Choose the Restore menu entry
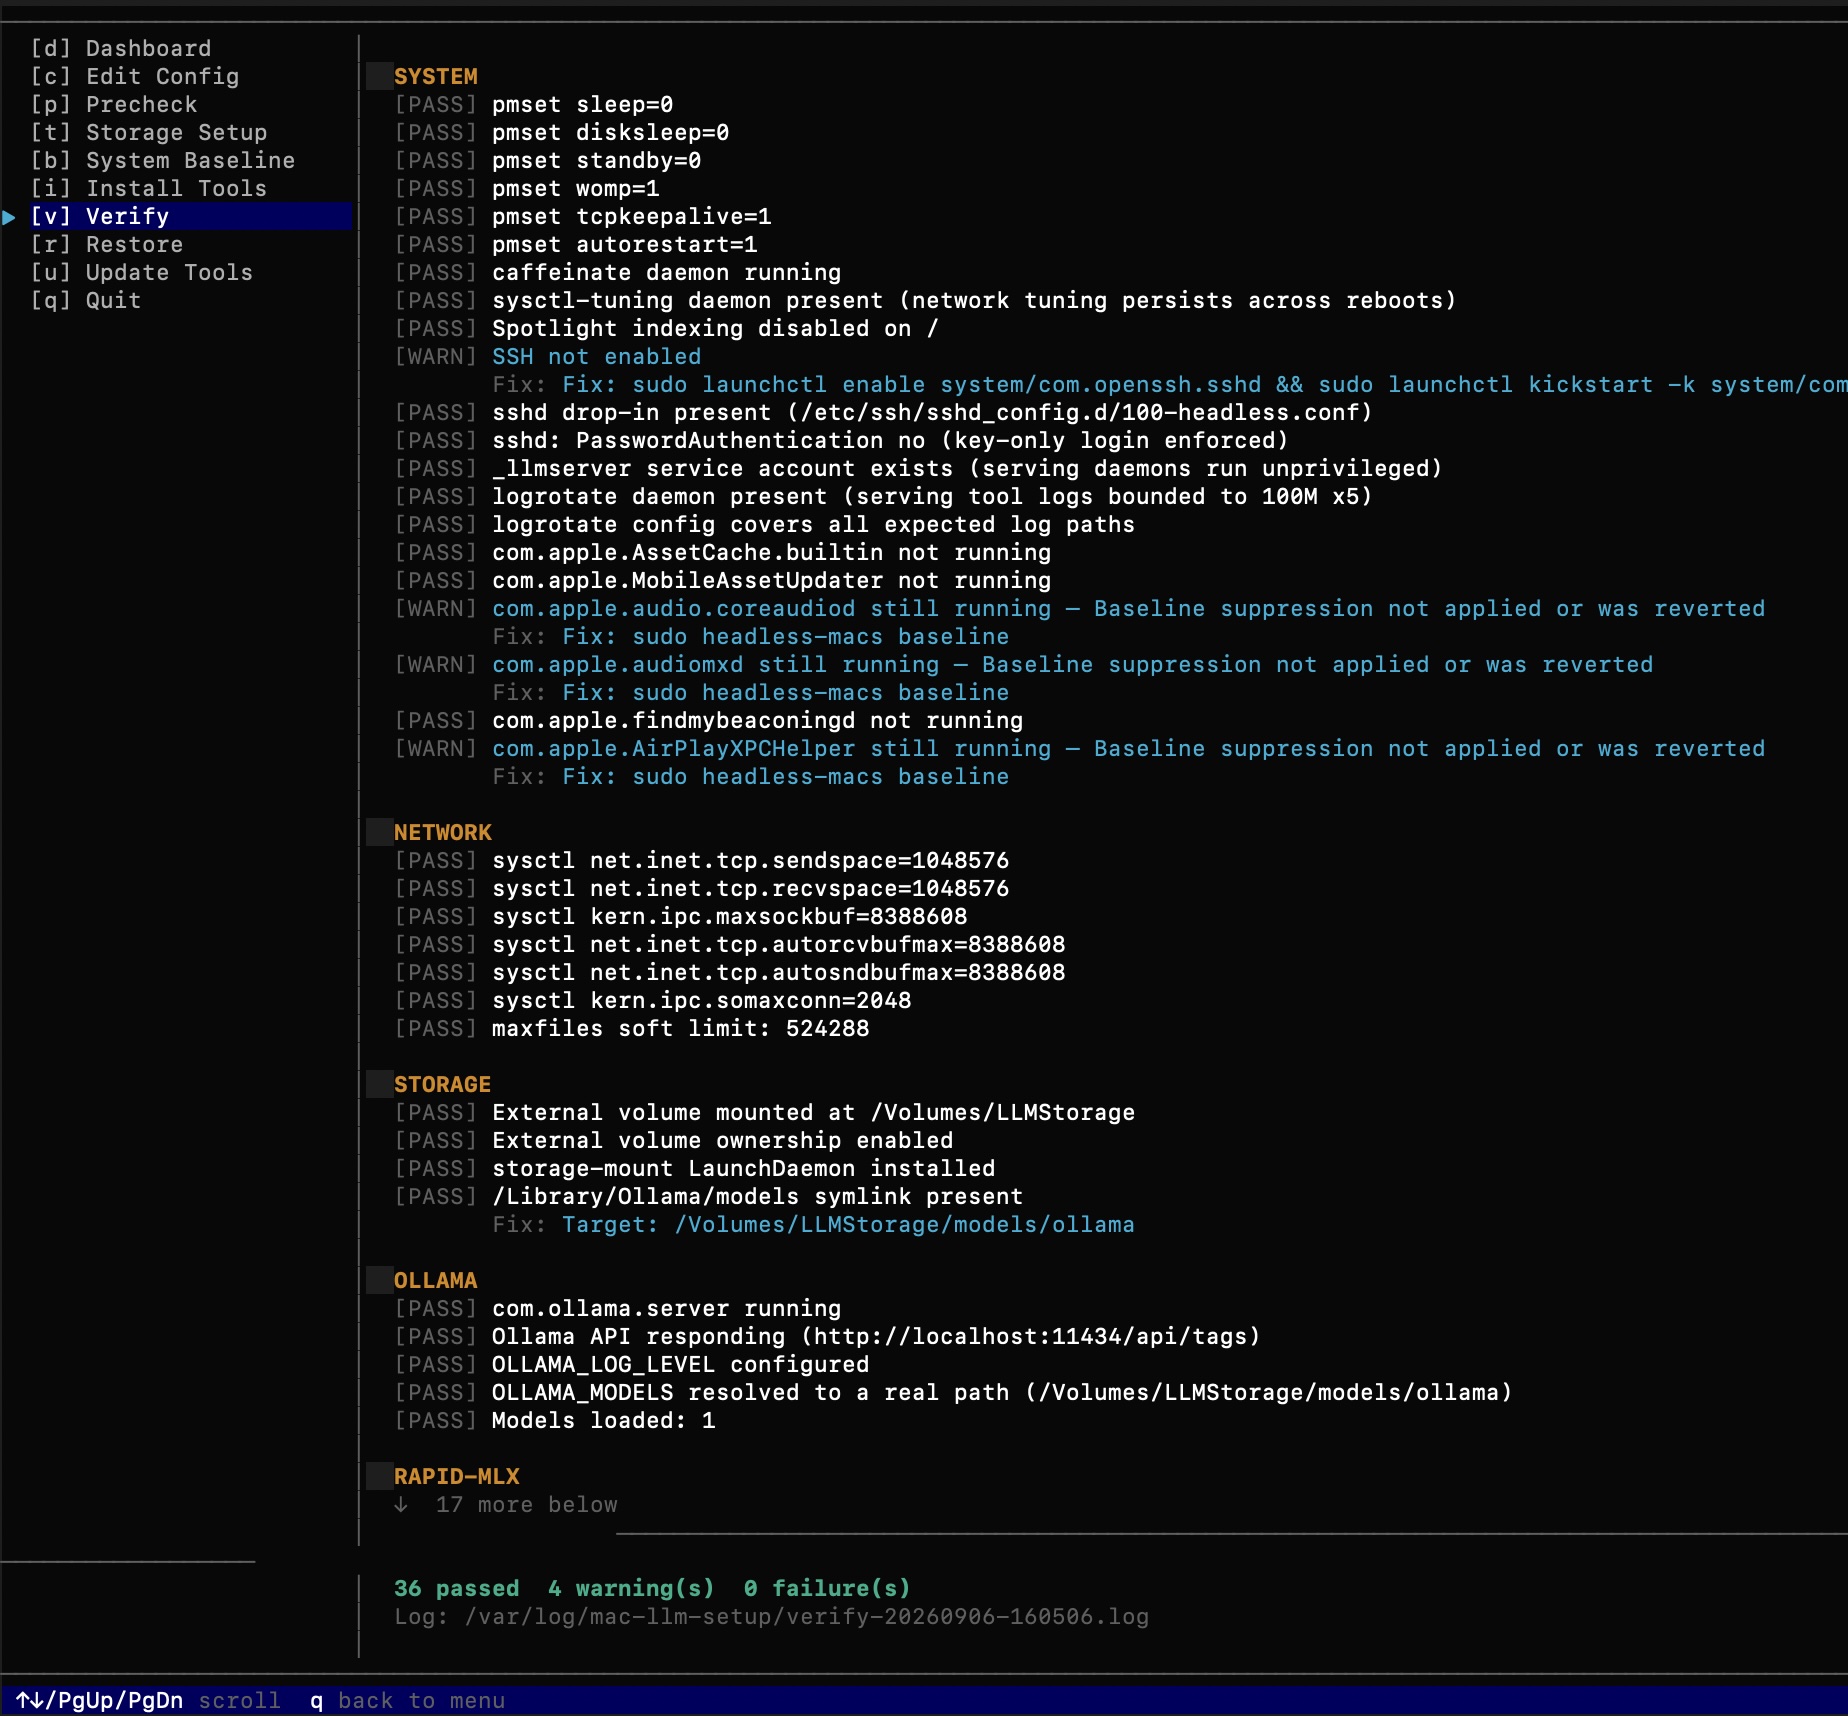This screenshot has height=1716, width=1848. [107, 244]
